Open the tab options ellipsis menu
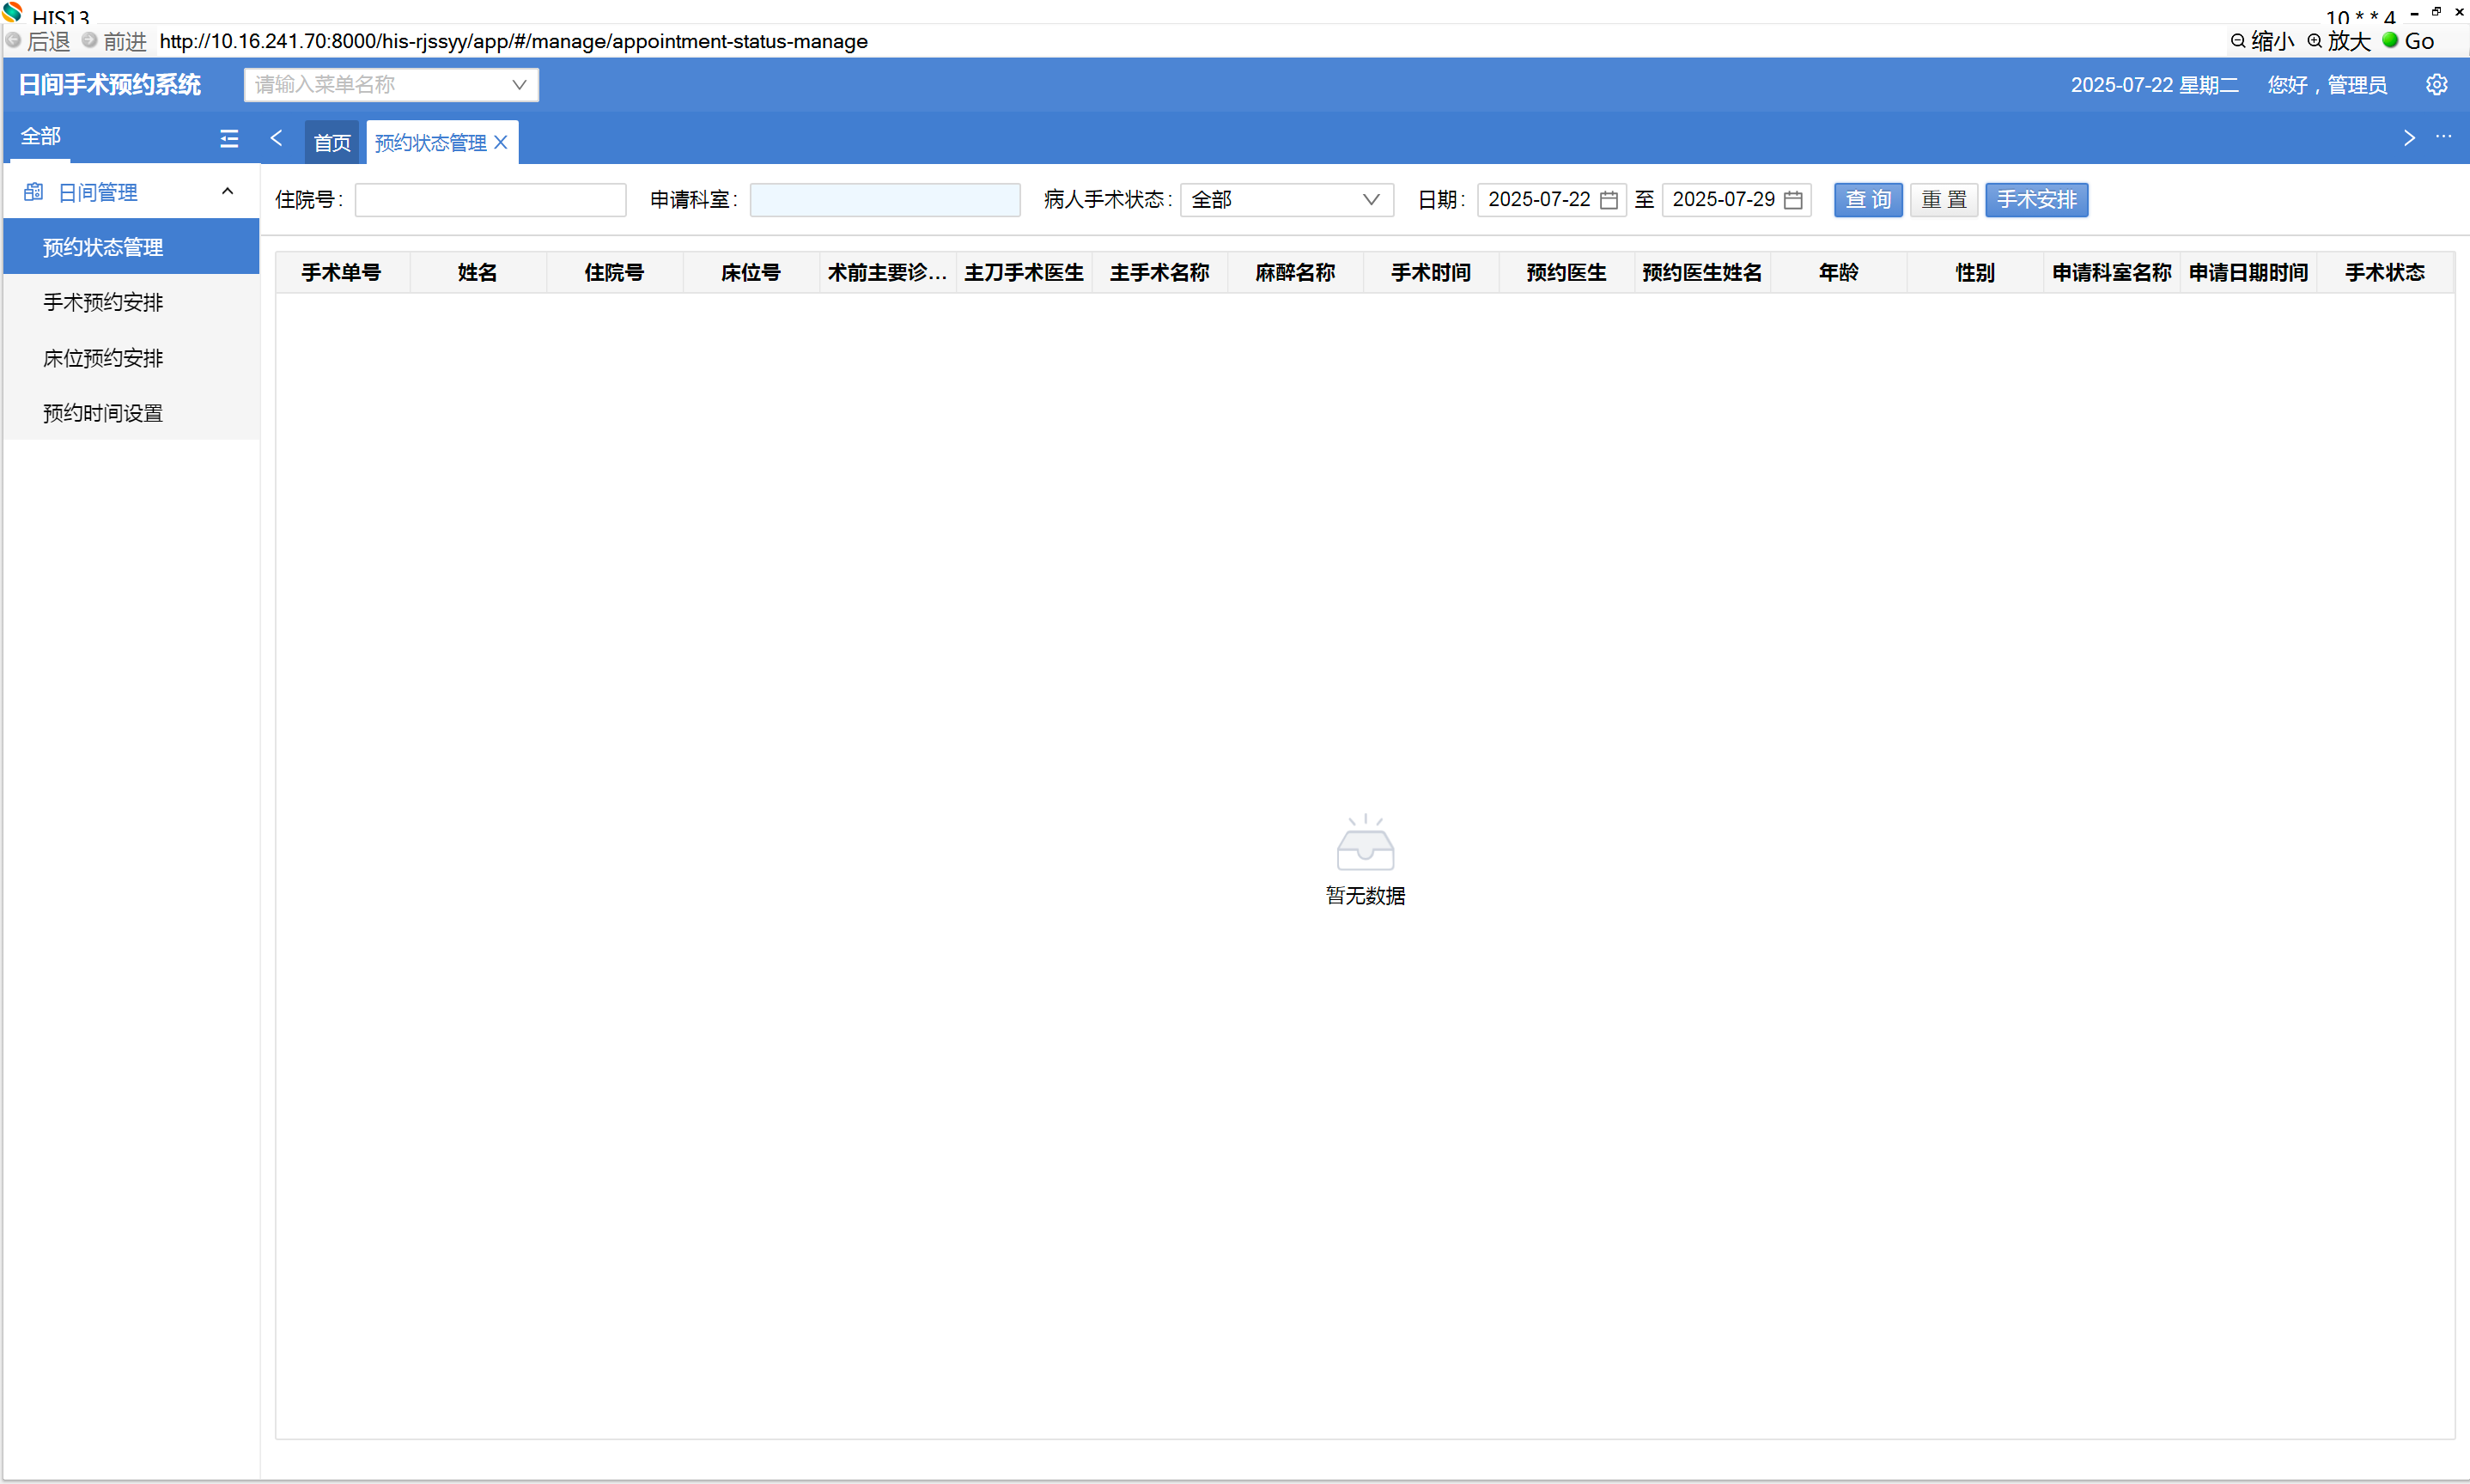The height and width of the screenshot is (1484, 2470). pos(2443,137)
